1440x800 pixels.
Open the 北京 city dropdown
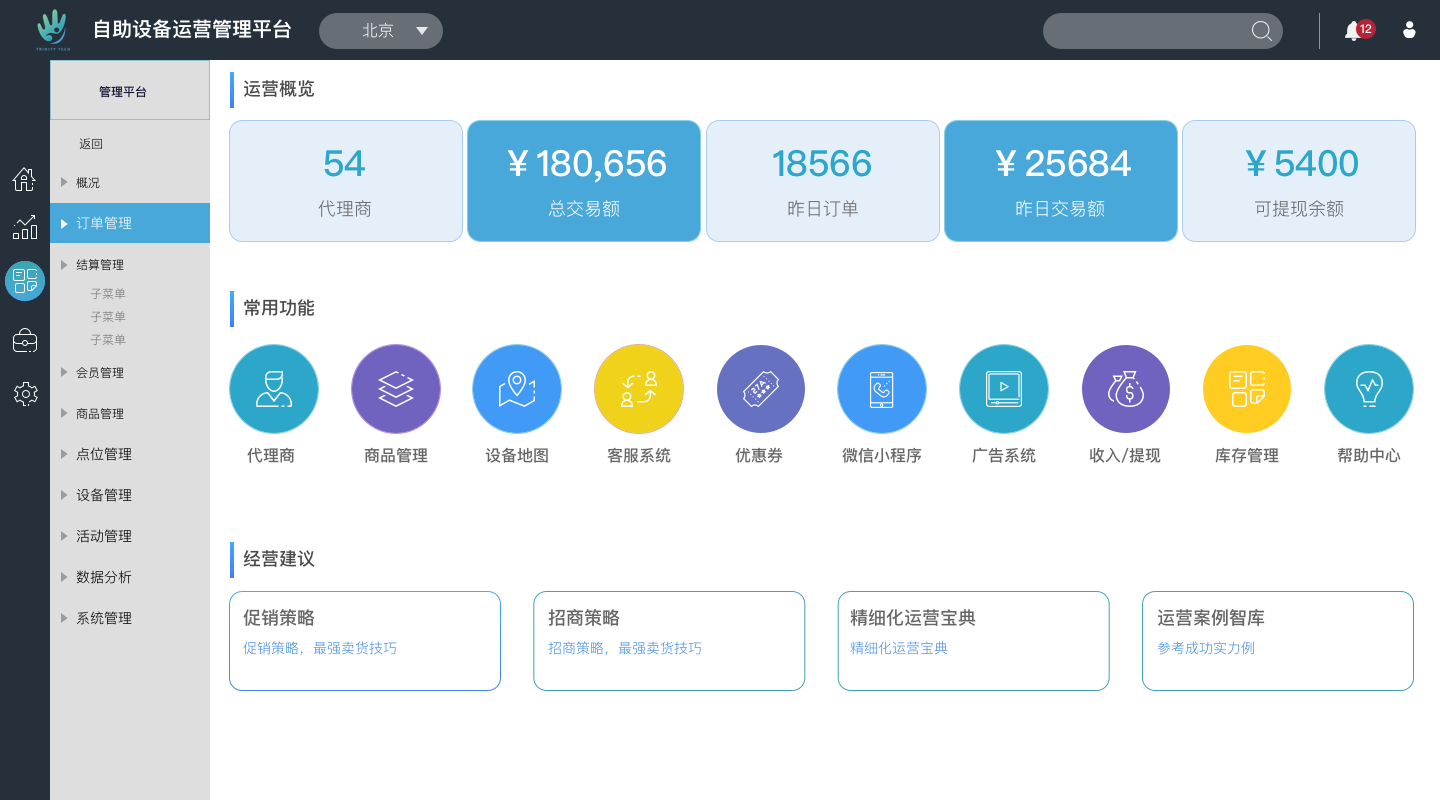[381, 31]
